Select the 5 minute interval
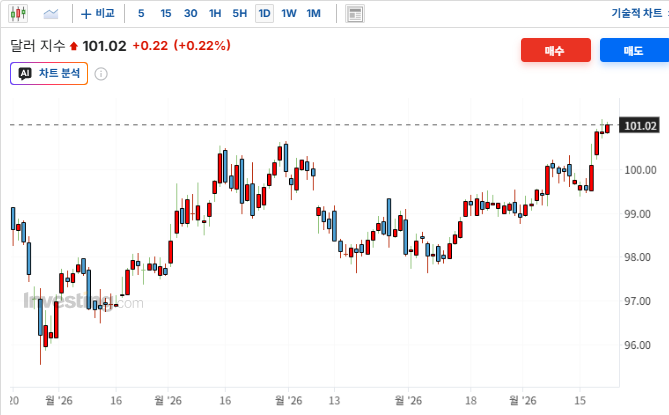669x415 pixels. pos(141,14)
